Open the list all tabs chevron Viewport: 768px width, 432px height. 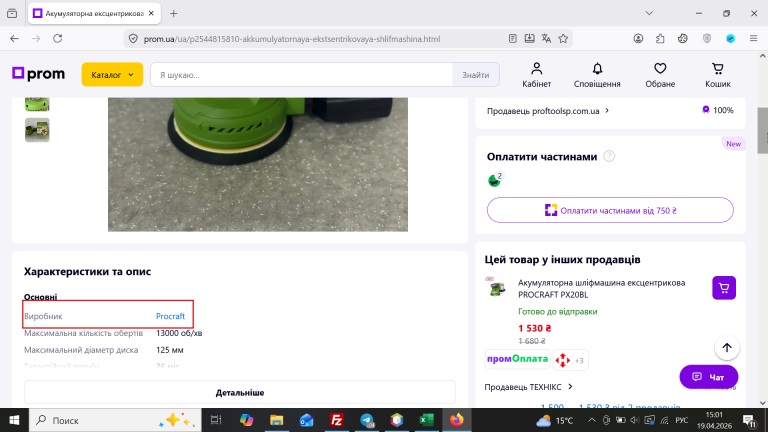click(649, 14)
